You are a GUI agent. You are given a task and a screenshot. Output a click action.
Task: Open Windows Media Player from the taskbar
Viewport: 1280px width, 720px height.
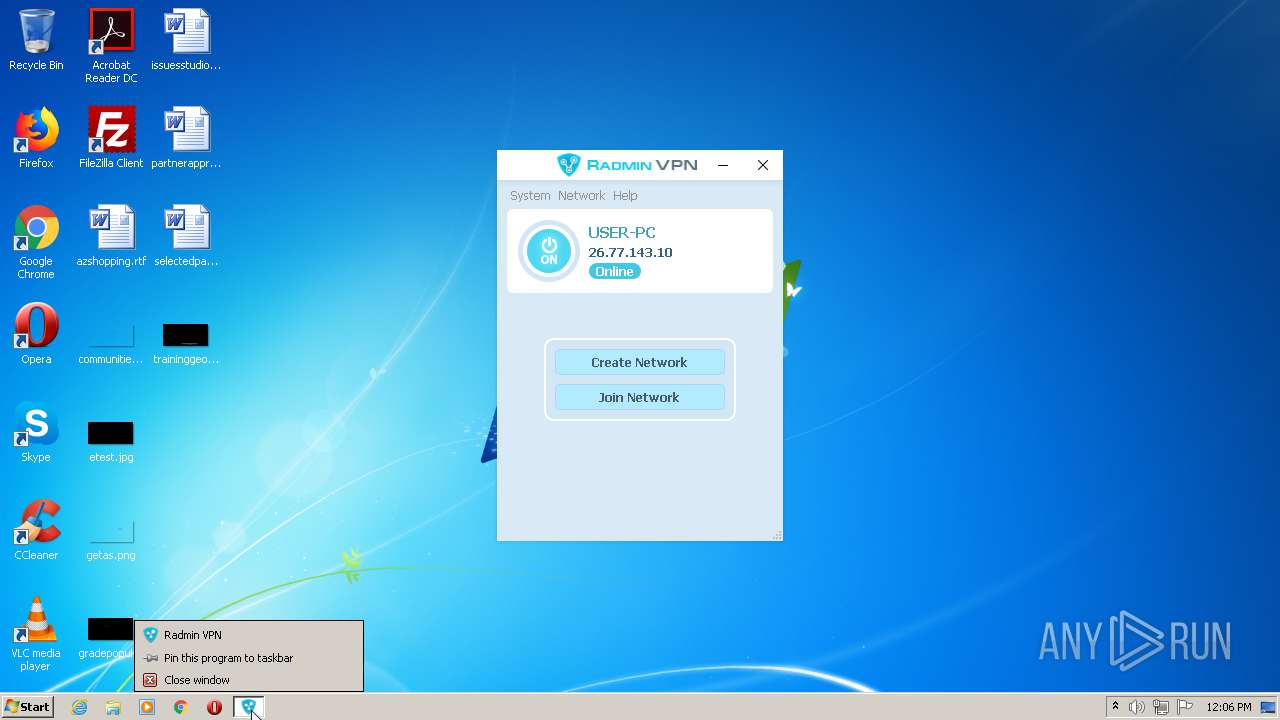click(x=147, y=707)
